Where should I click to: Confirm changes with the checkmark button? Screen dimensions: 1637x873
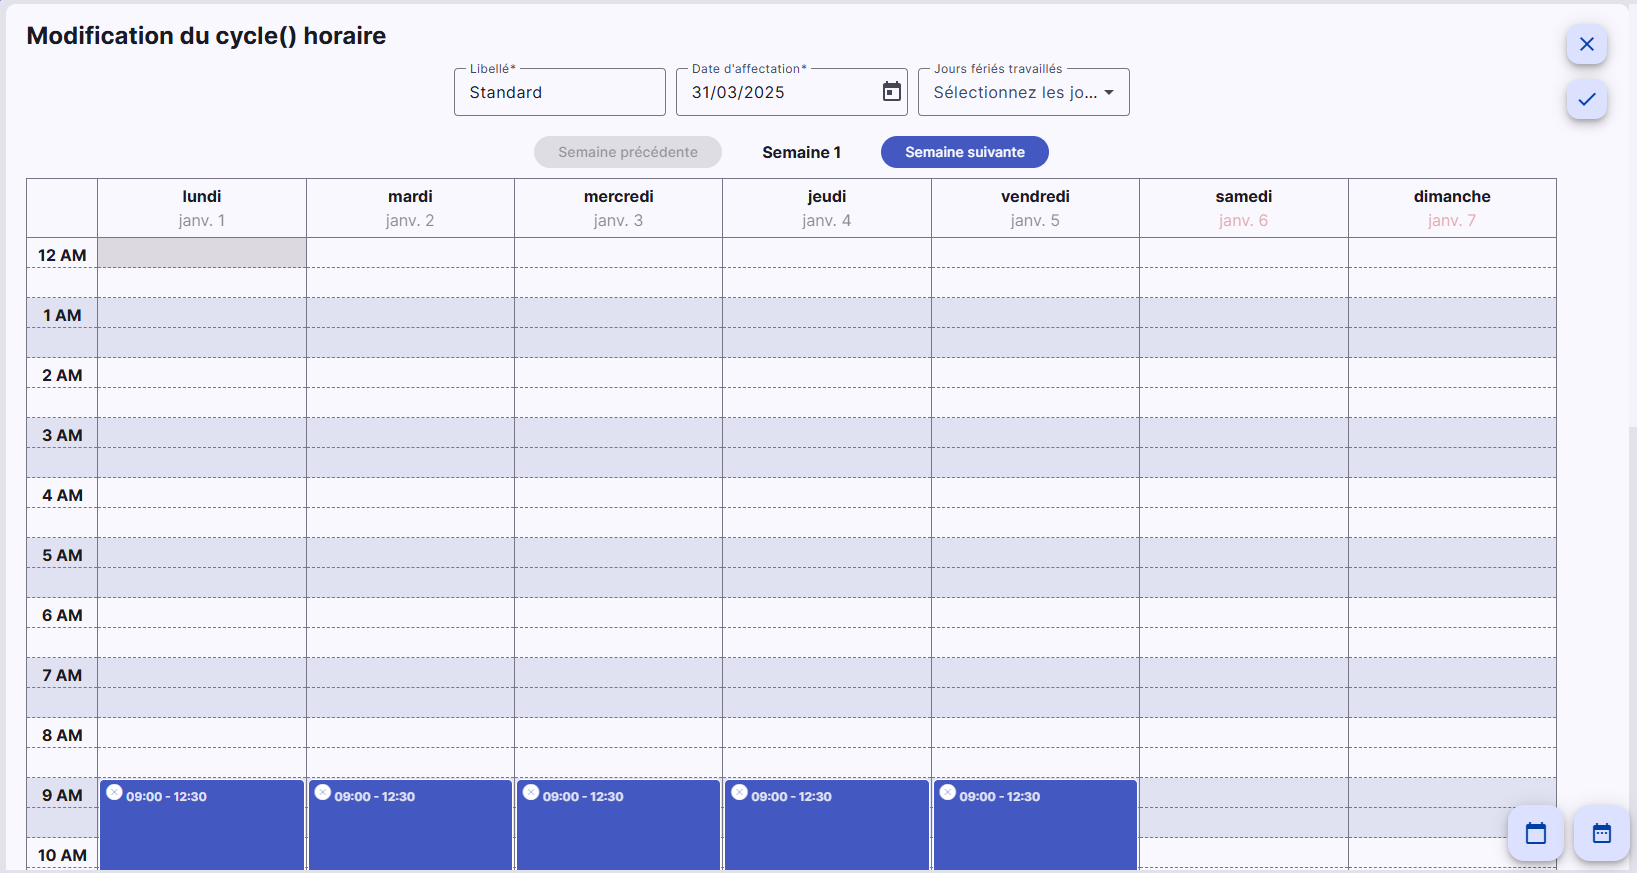tap(1586, 99)
